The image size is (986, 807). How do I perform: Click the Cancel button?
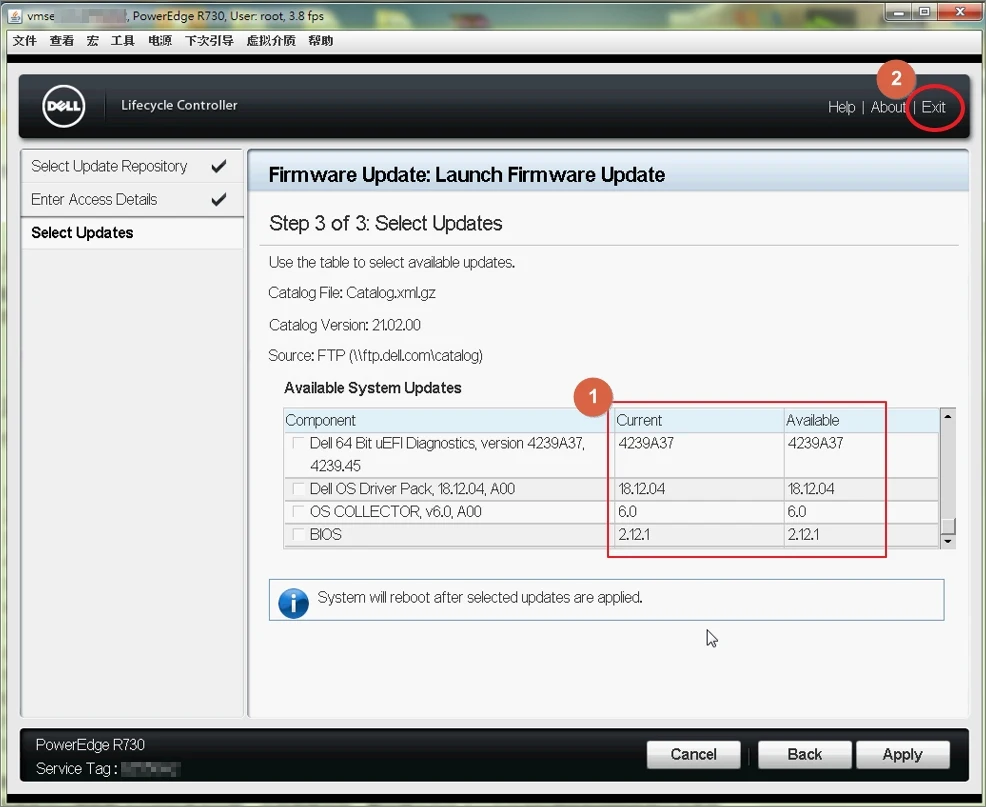693,754
